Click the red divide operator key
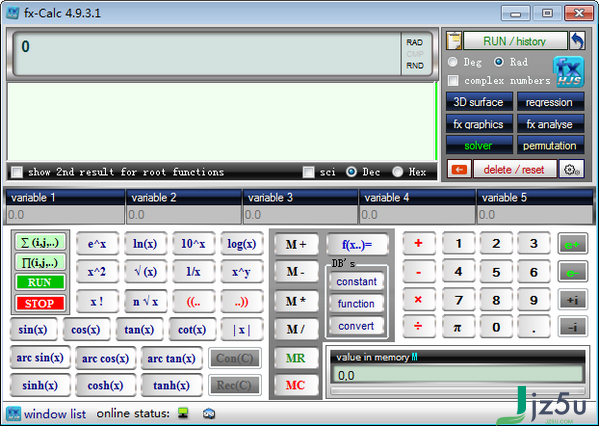The height and width of the screenshot is (426, 599). coord(418,327)
